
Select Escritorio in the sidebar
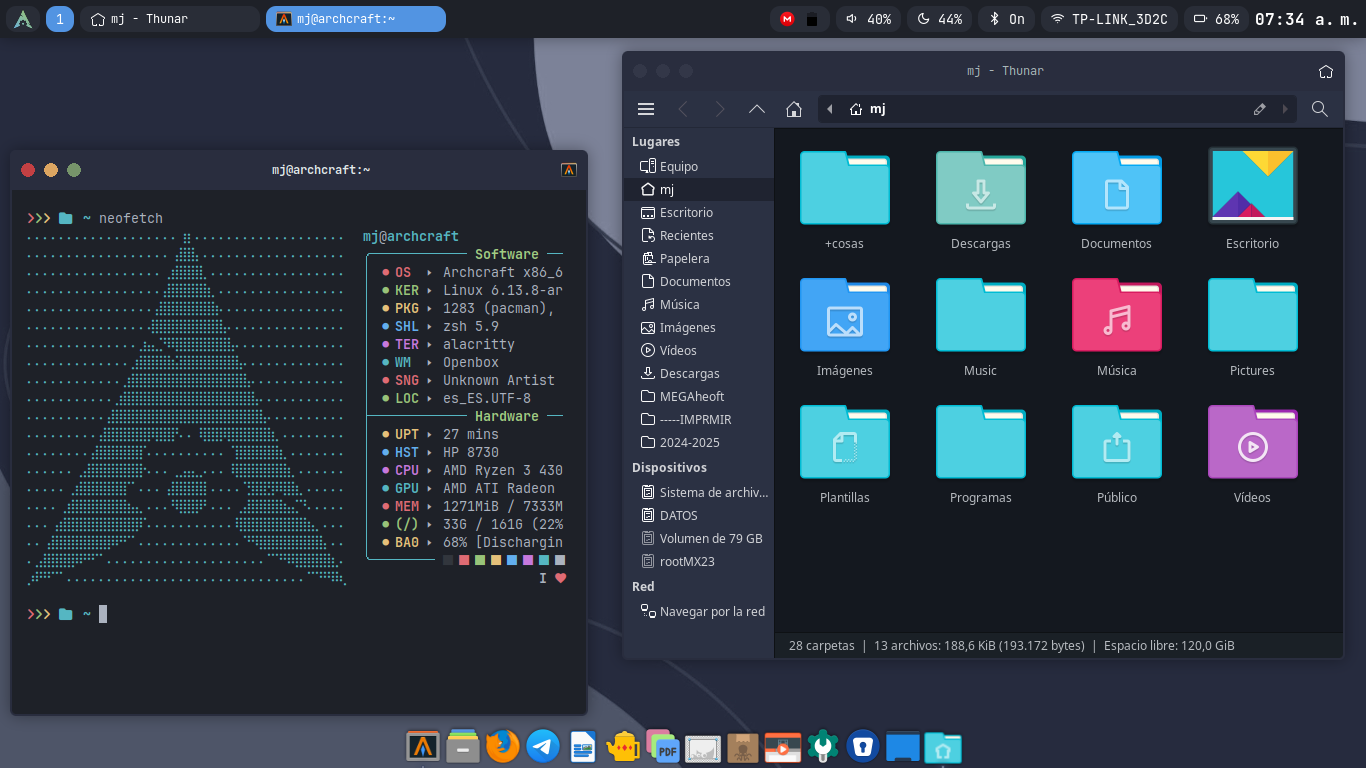pyautogui.click(x=698, y=212)
